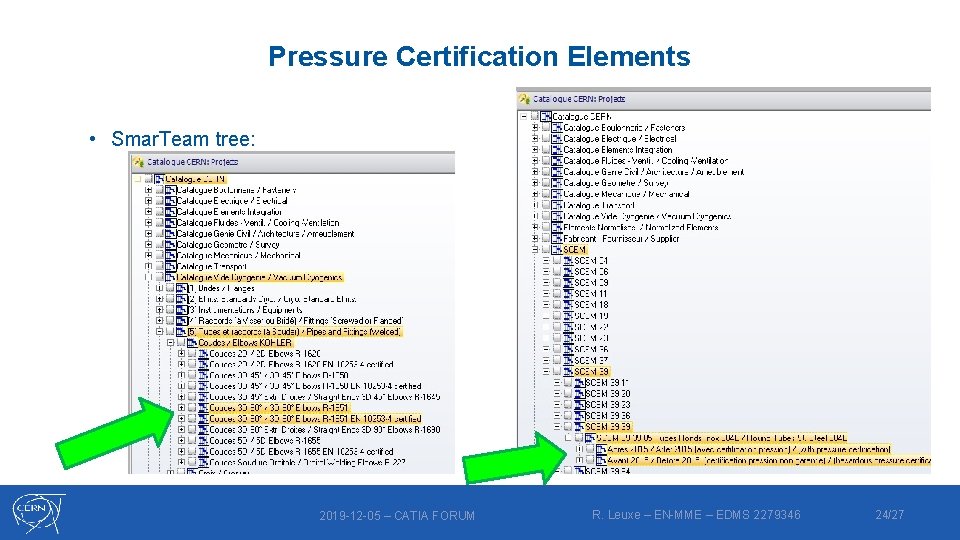Click the icon of 'Straight Ends 3D 90° Elbows R-1690' row
Image resolution: width=960 pixels, height=540 pixels.
[203, 430]
